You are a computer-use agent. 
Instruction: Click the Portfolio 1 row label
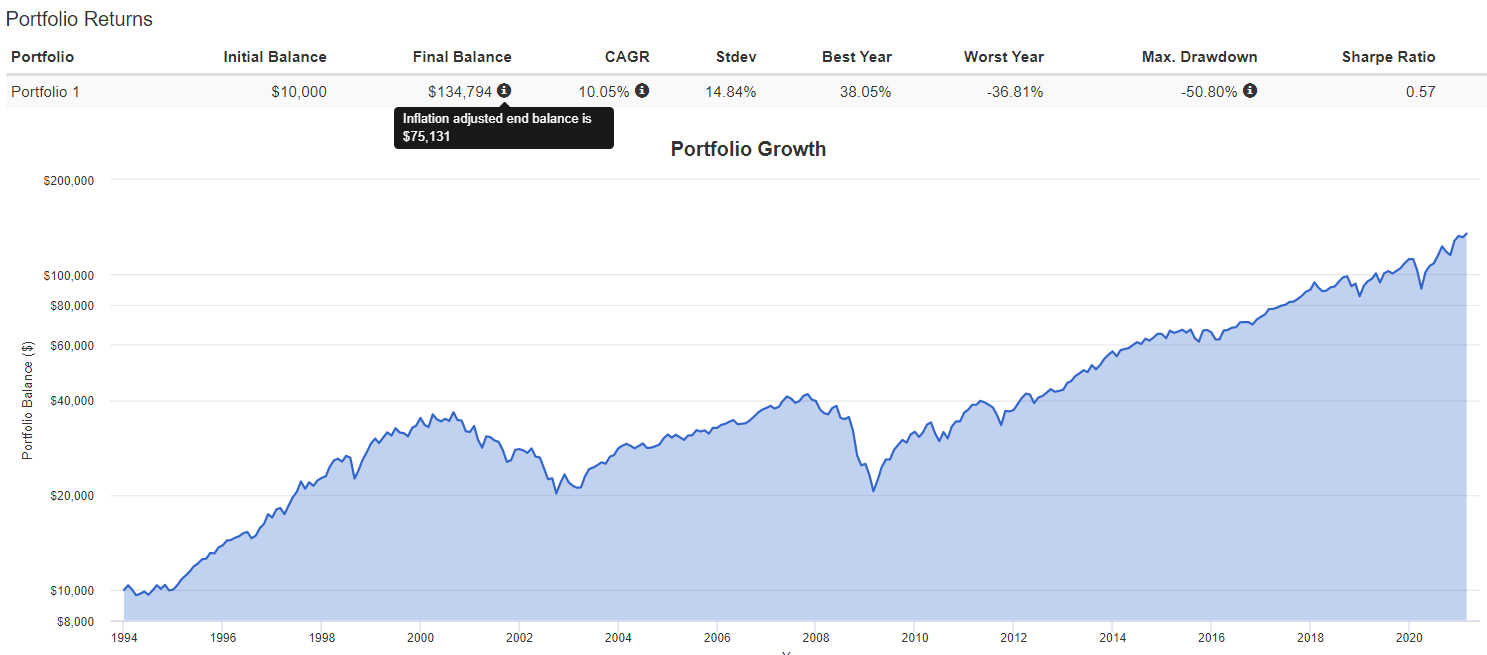pos(45,92)
